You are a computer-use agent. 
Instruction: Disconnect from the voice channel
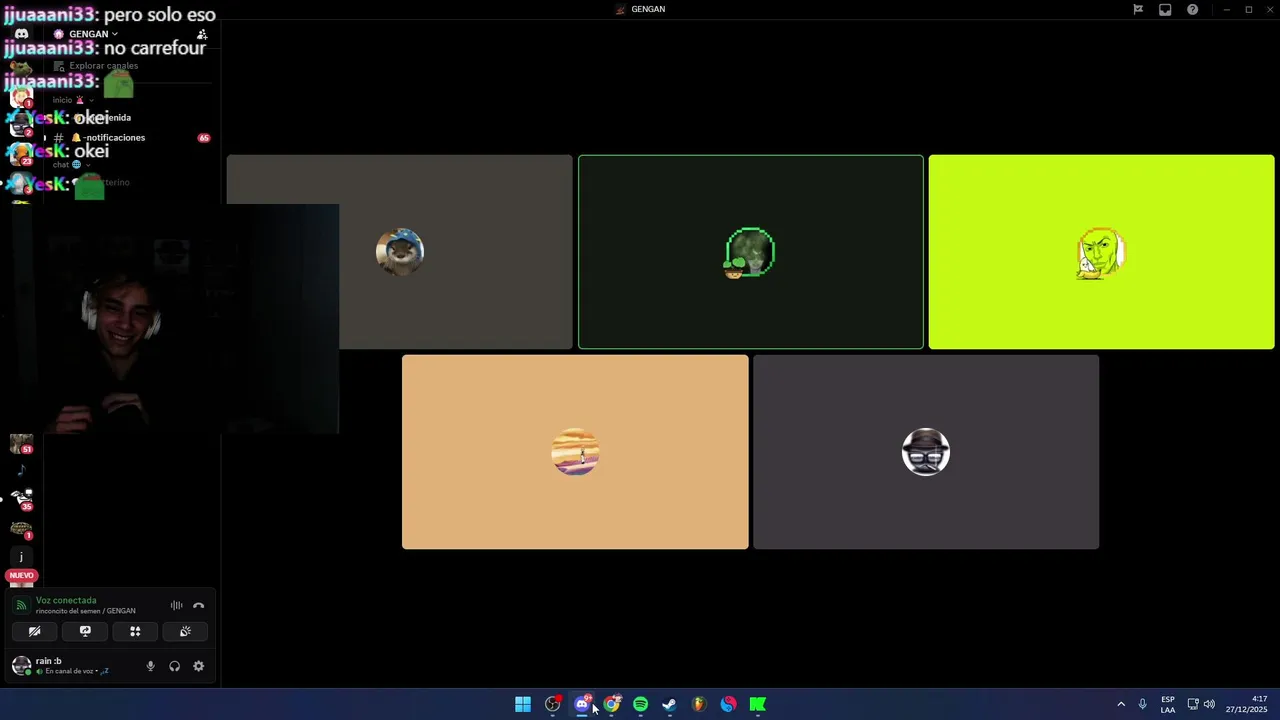click(198, 605)
